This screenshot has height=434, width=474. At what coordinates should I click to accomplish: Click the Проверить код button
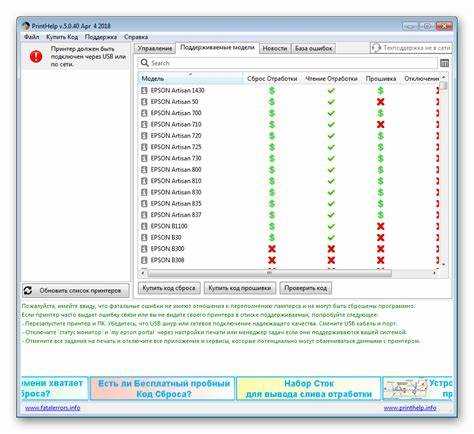coord(305,288)
